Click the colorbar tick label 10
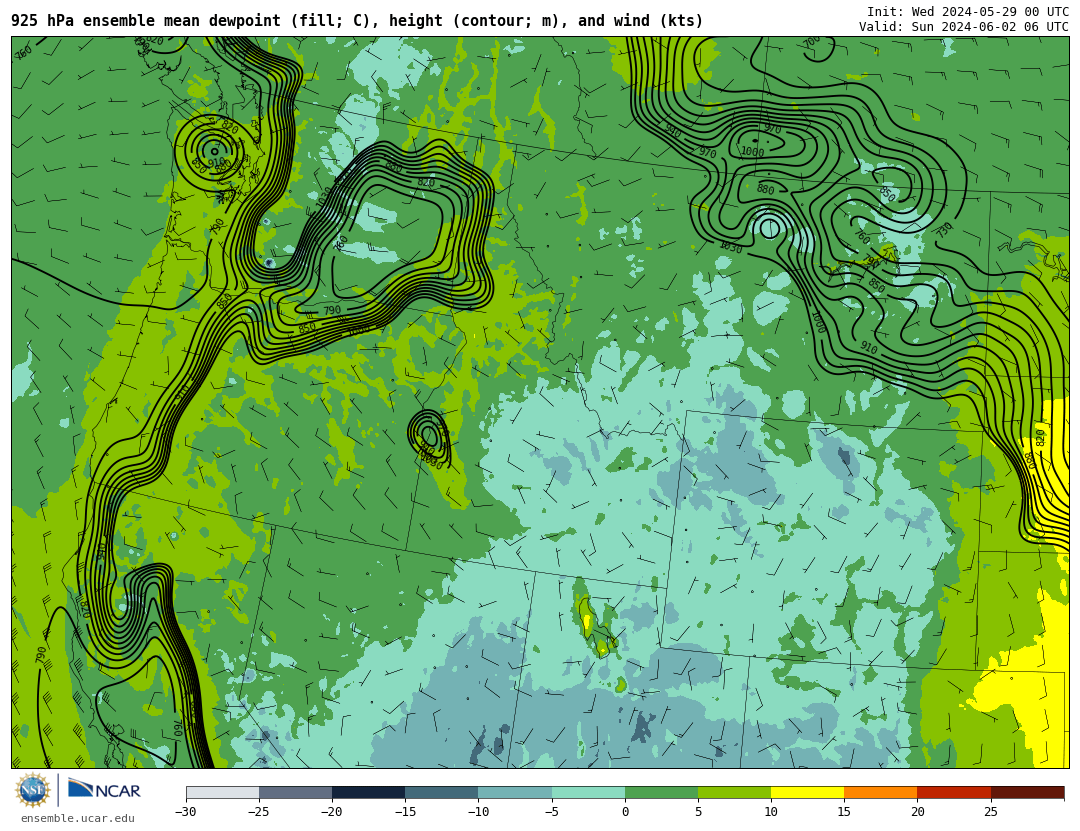The image size is (1080, 831). [x=771, y=812]
